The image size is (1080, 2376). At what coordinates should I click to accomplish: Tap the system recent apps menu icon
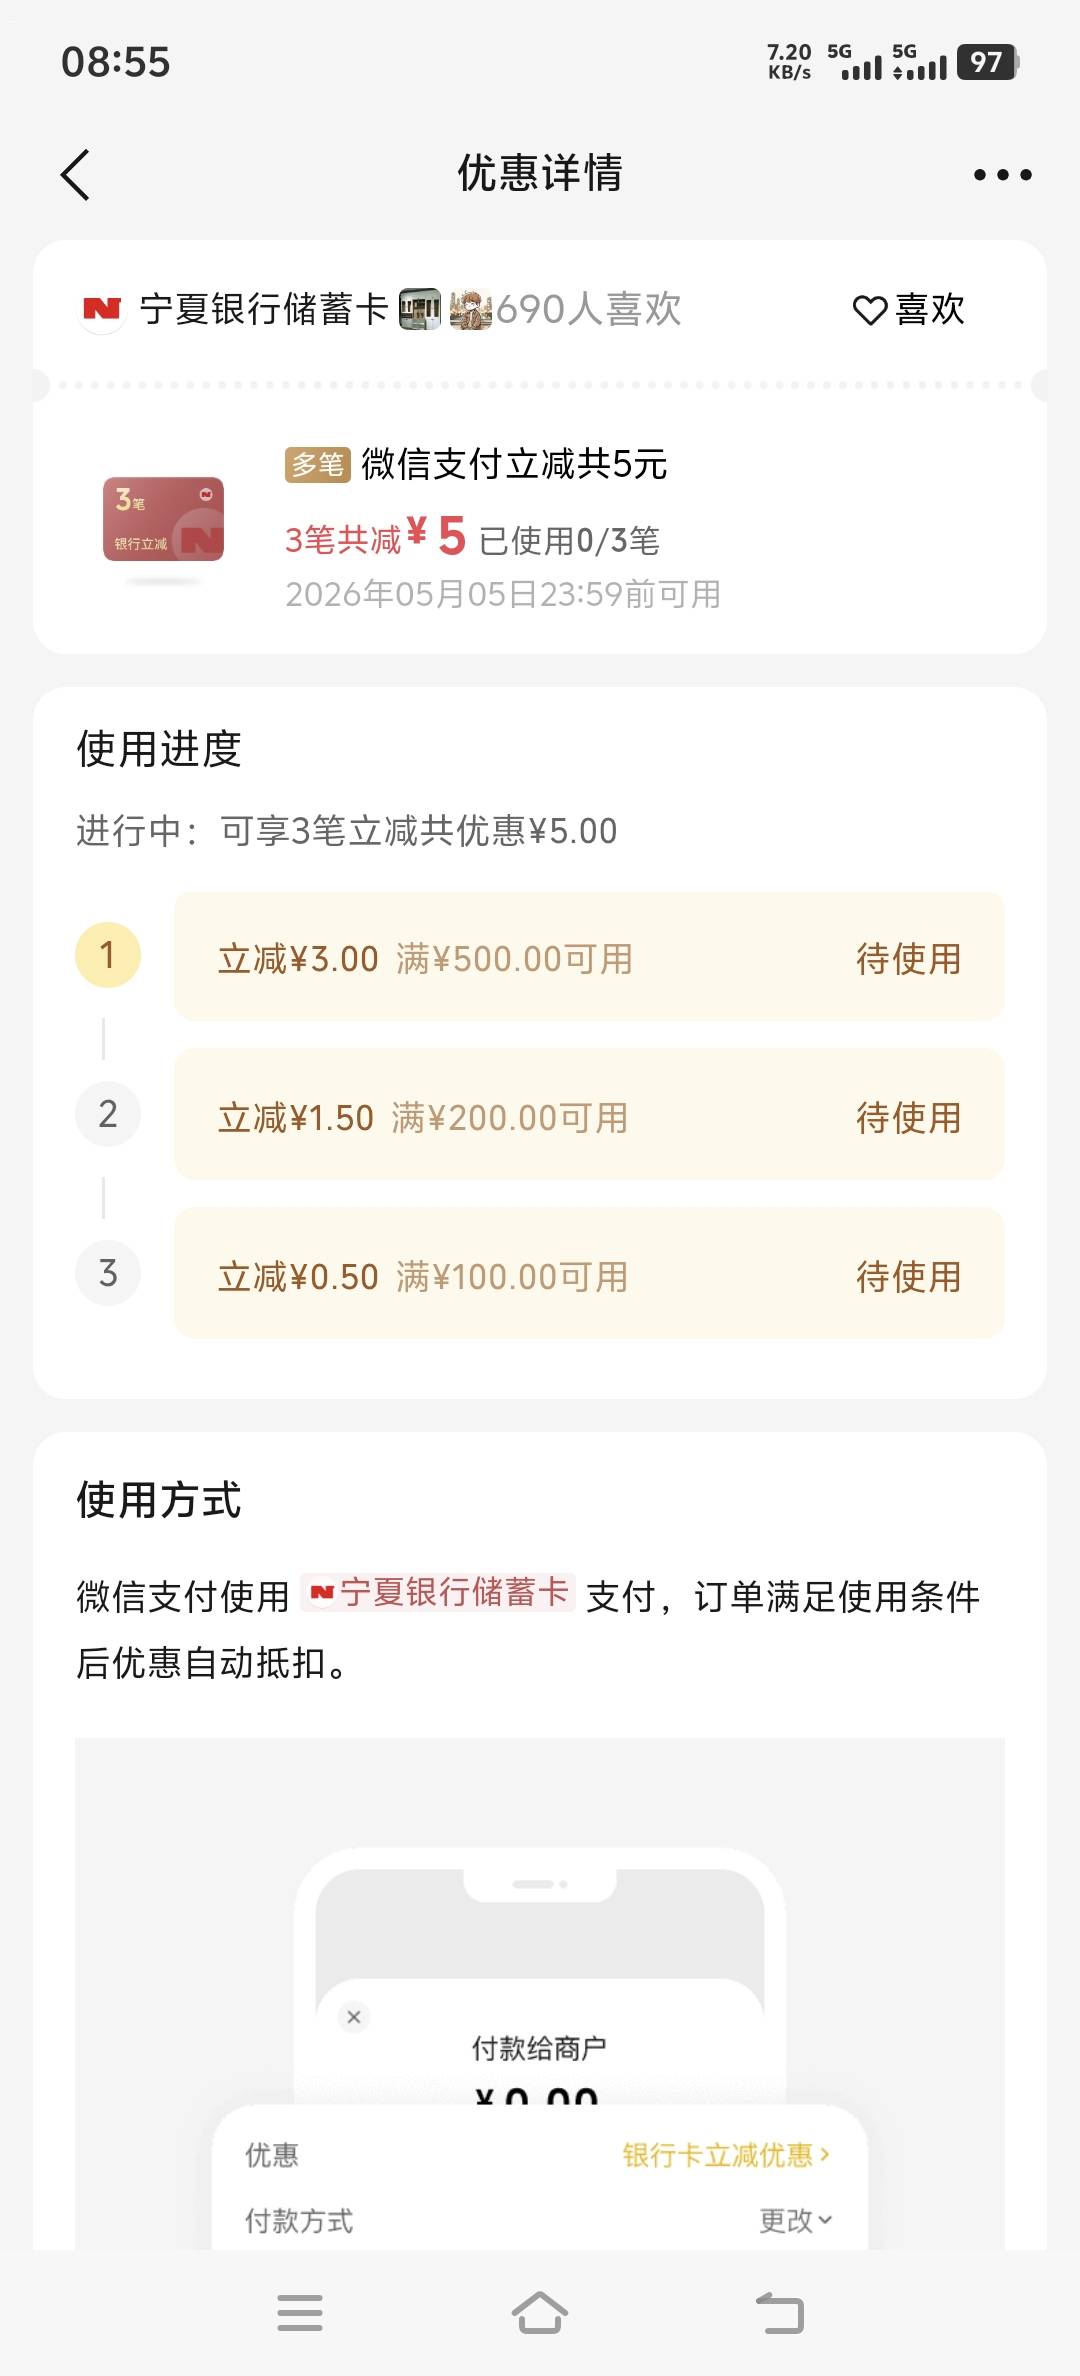[x=300, y=2313]
